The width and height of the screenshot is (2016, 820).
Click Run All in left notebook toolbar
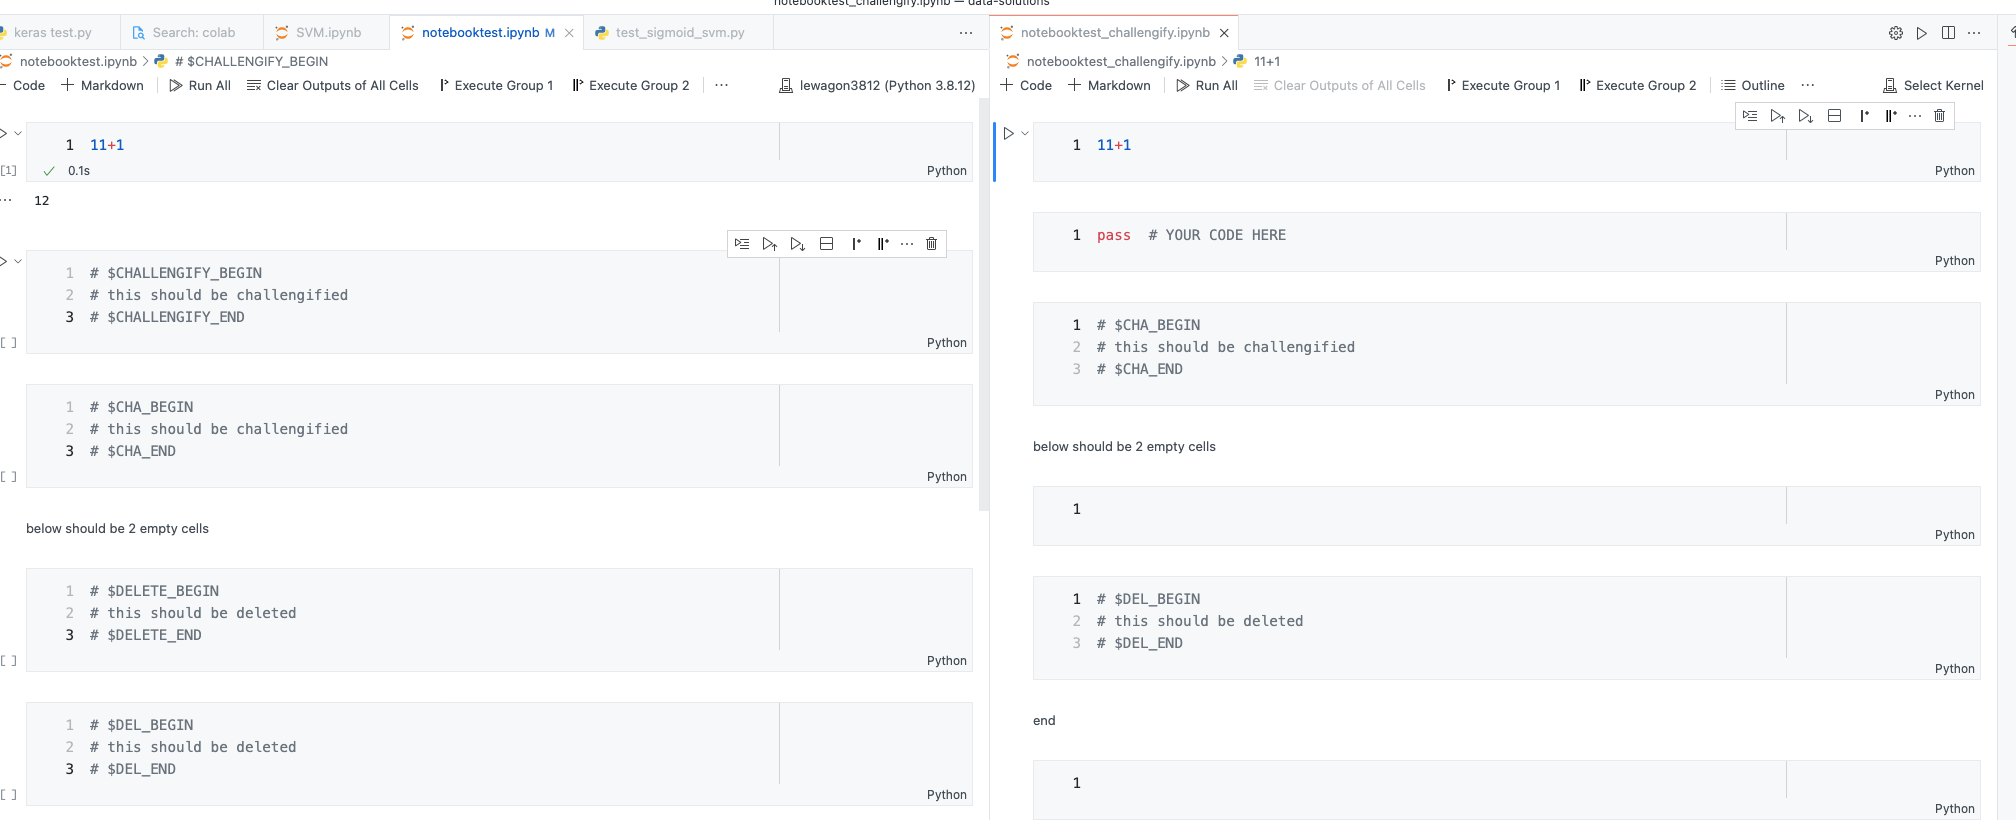tap(200, 86)
